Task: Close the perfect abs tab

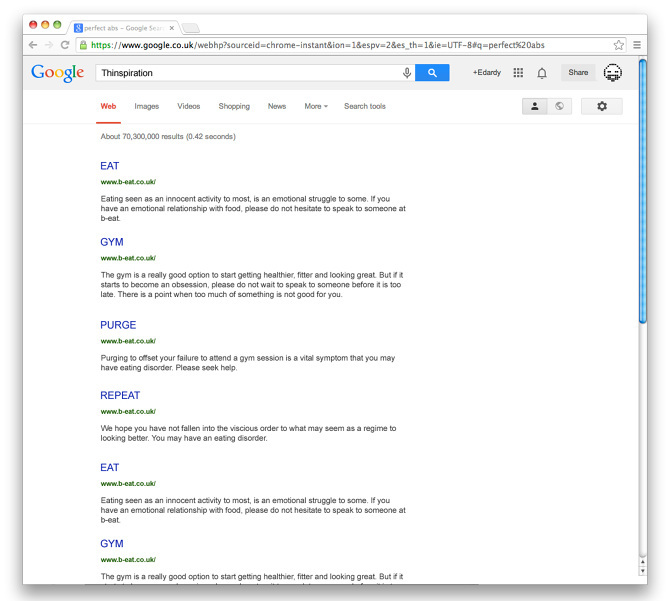Action: tap(172, 28)
